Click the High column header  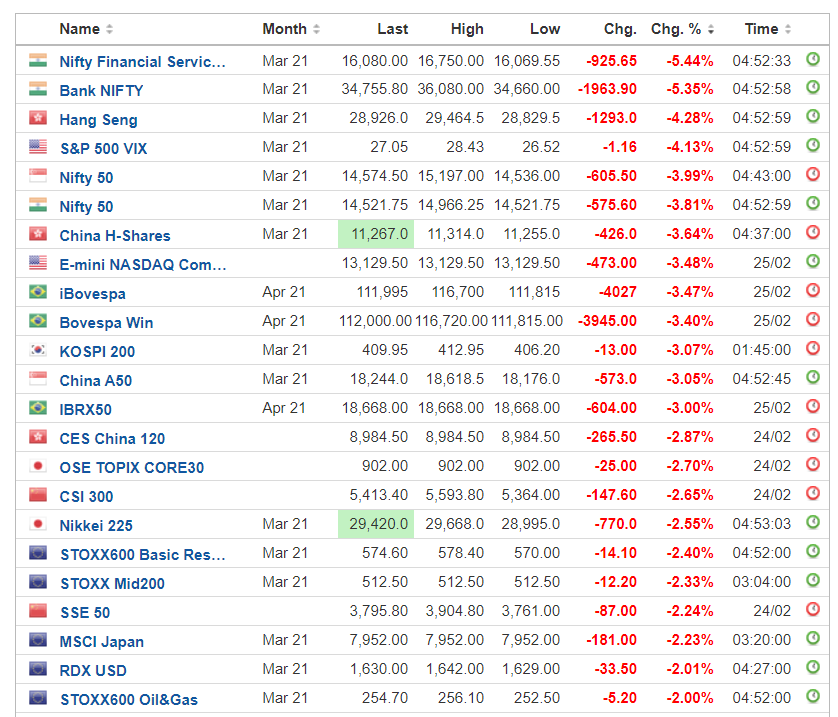467,29
